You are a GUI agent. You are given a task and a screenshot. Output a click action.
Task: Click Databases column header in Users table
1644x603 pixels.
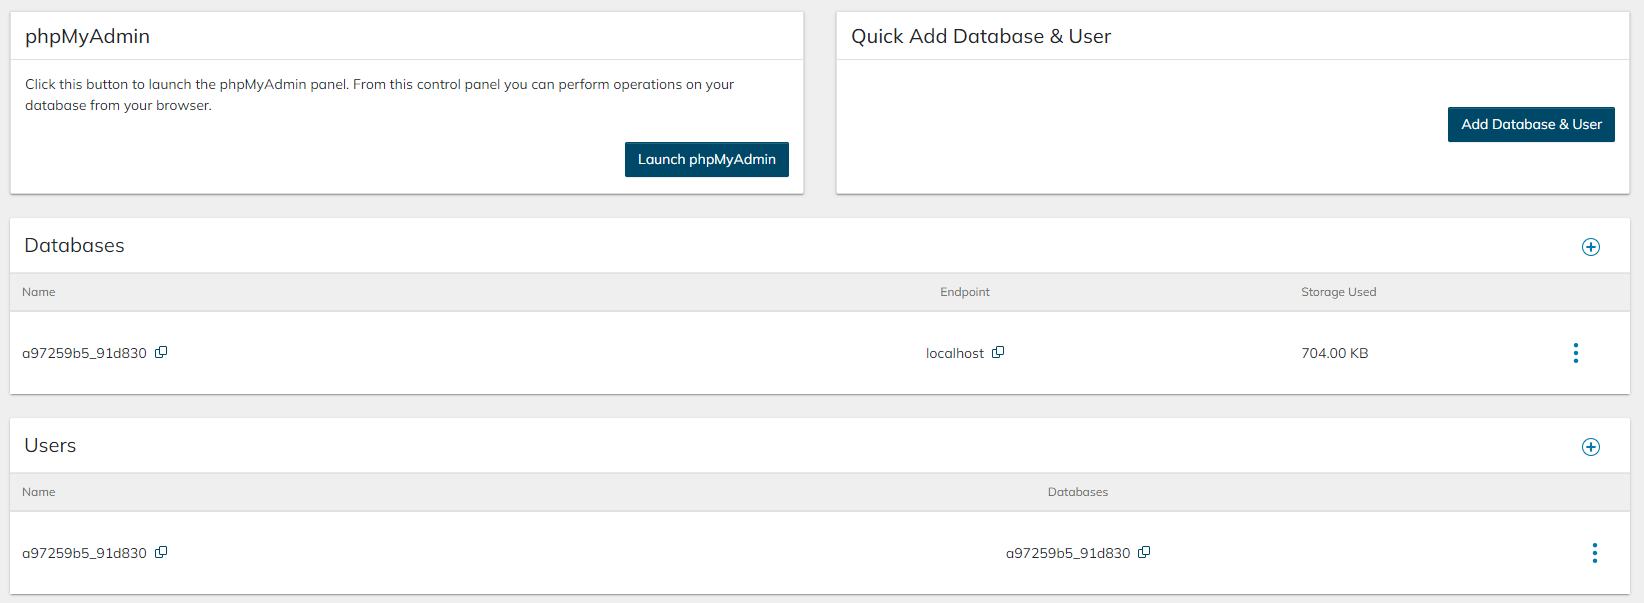click(x=1077, y=492)
